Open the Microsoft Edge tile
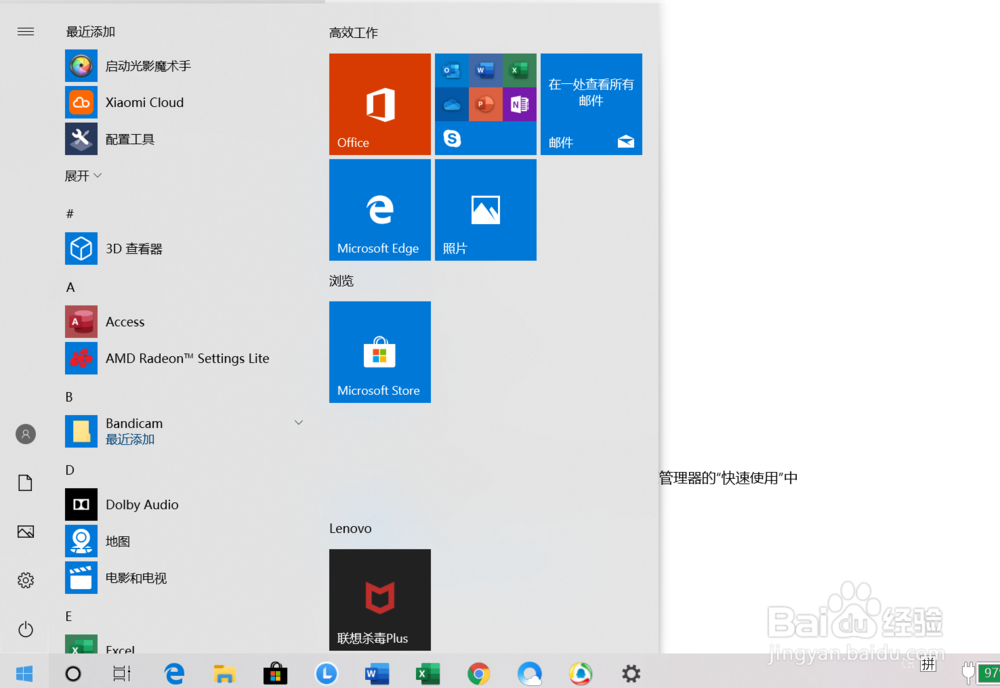The height and width of the screenshot is (688, 1000). (380, 210)
